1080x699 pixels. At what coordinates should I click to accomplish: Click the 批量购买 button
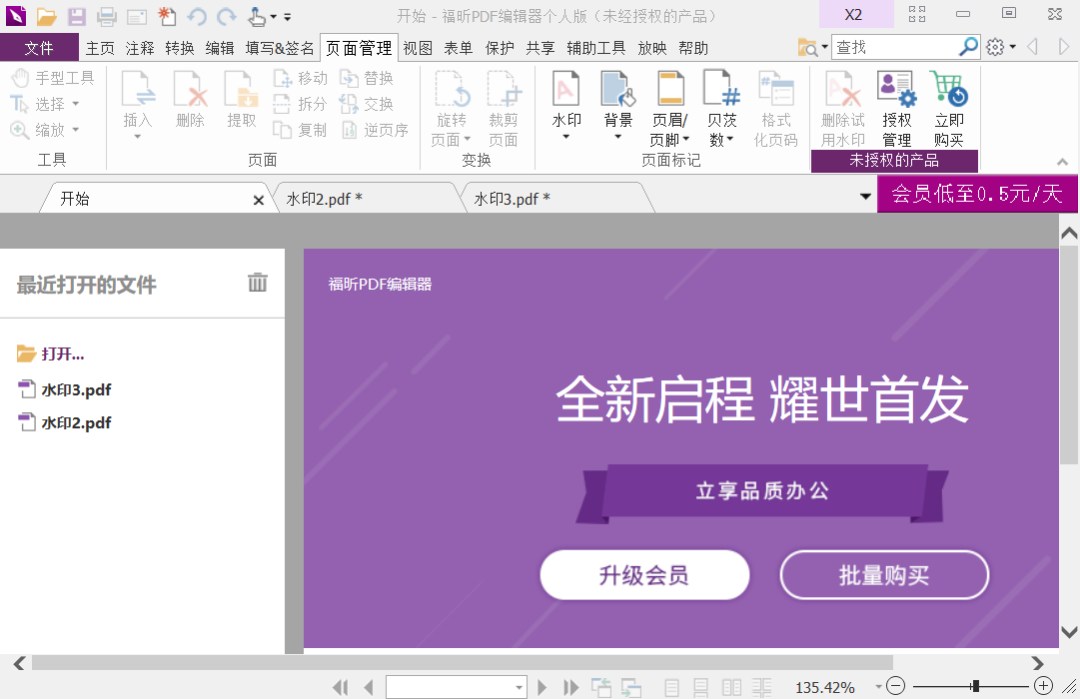pyautogui.click(x=884, y=574)
